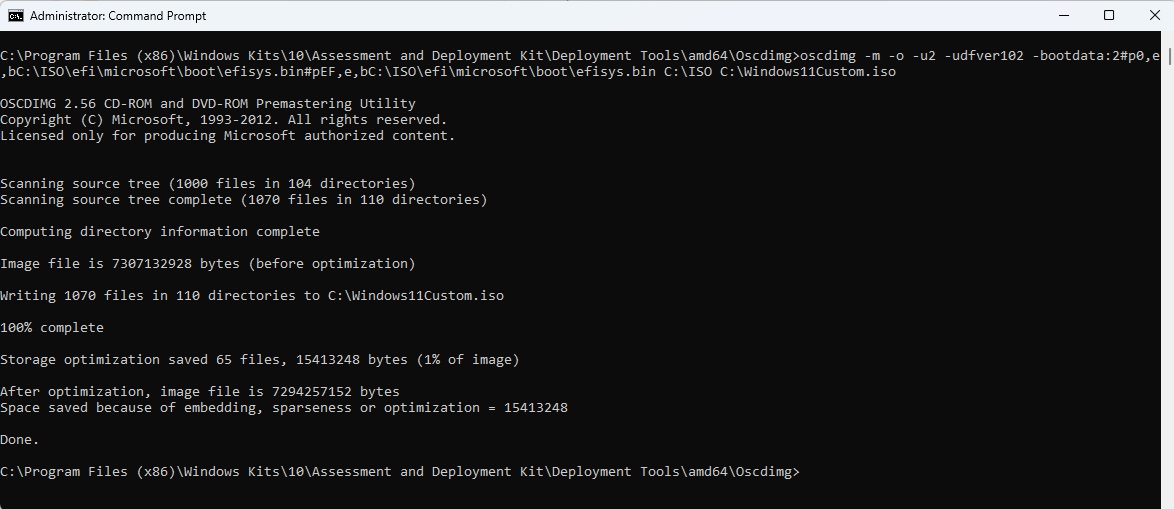Click 'Storage optimization saved 65 files' line

click(260, 359)
